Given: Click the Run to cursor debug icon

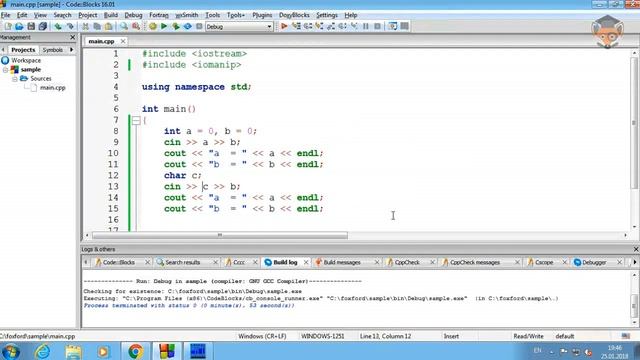Looking at the screenshot, I should pos(296,27).
